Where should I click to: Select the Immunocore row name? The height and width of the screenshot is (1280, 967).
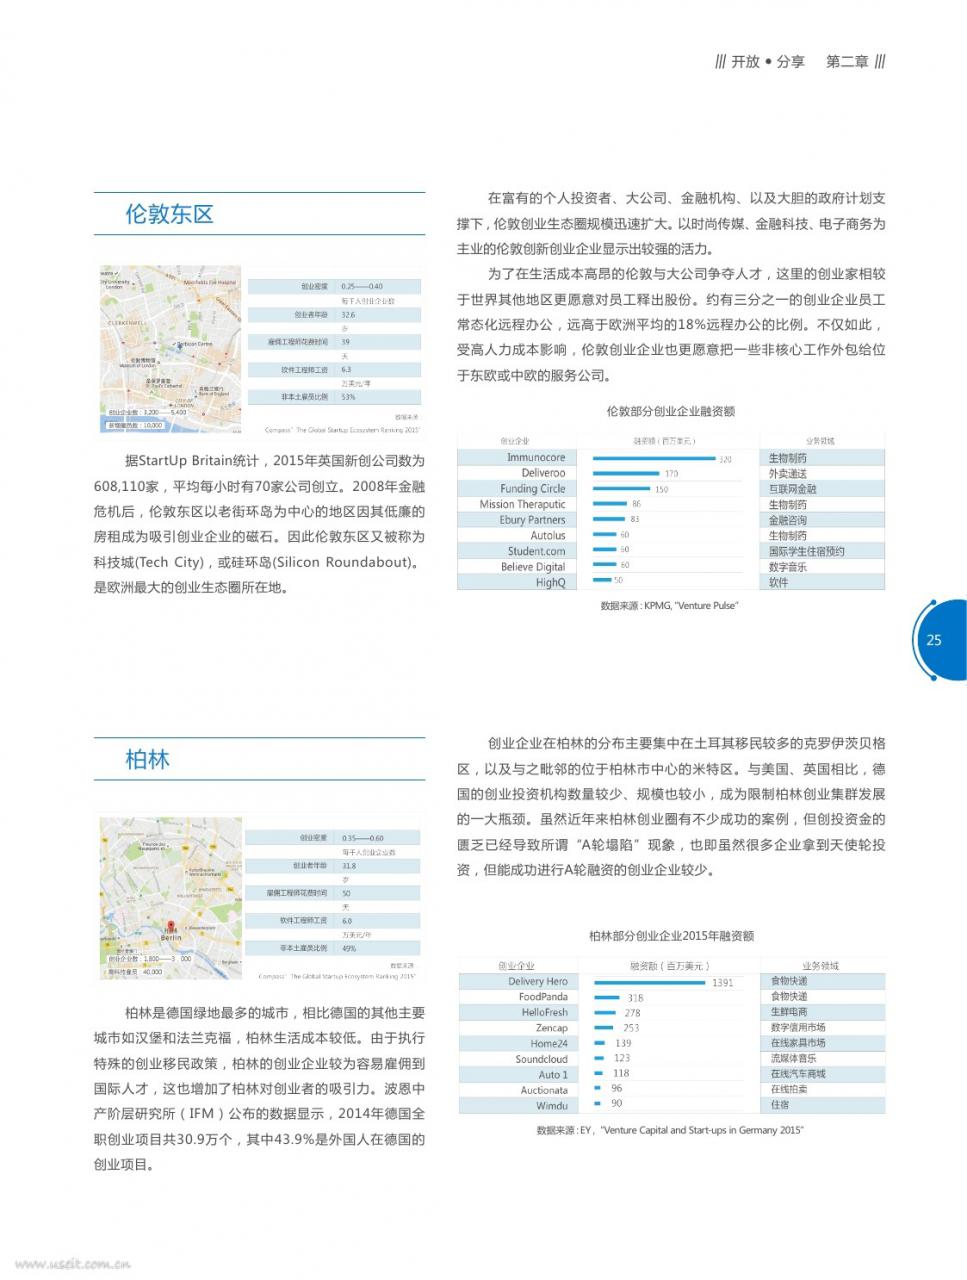coord(536,458)
